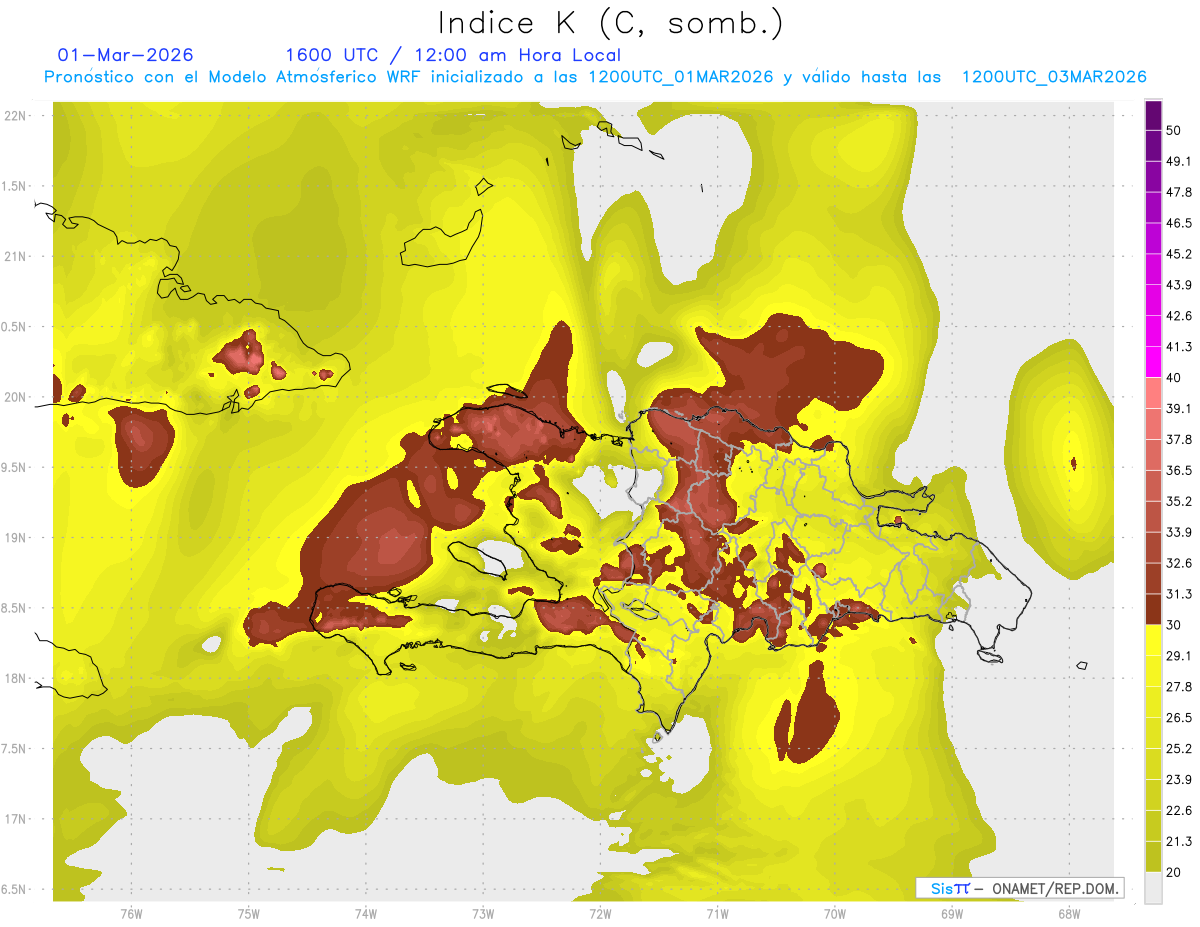The height and width of the screenshot is (927, 1200).
Task: Pick the bright yellow swatch between 29.1 and 30
Action: tap(1153, 640)
